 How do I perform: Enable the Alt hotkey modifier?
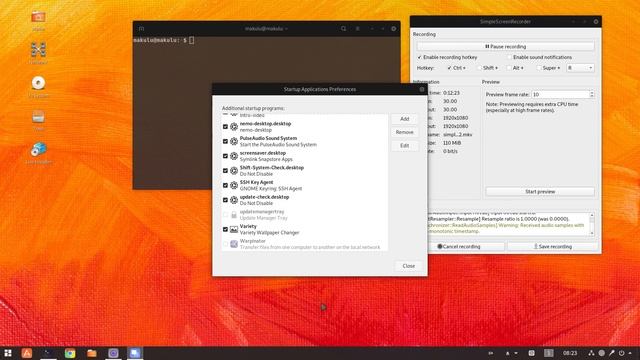[509, 68]
